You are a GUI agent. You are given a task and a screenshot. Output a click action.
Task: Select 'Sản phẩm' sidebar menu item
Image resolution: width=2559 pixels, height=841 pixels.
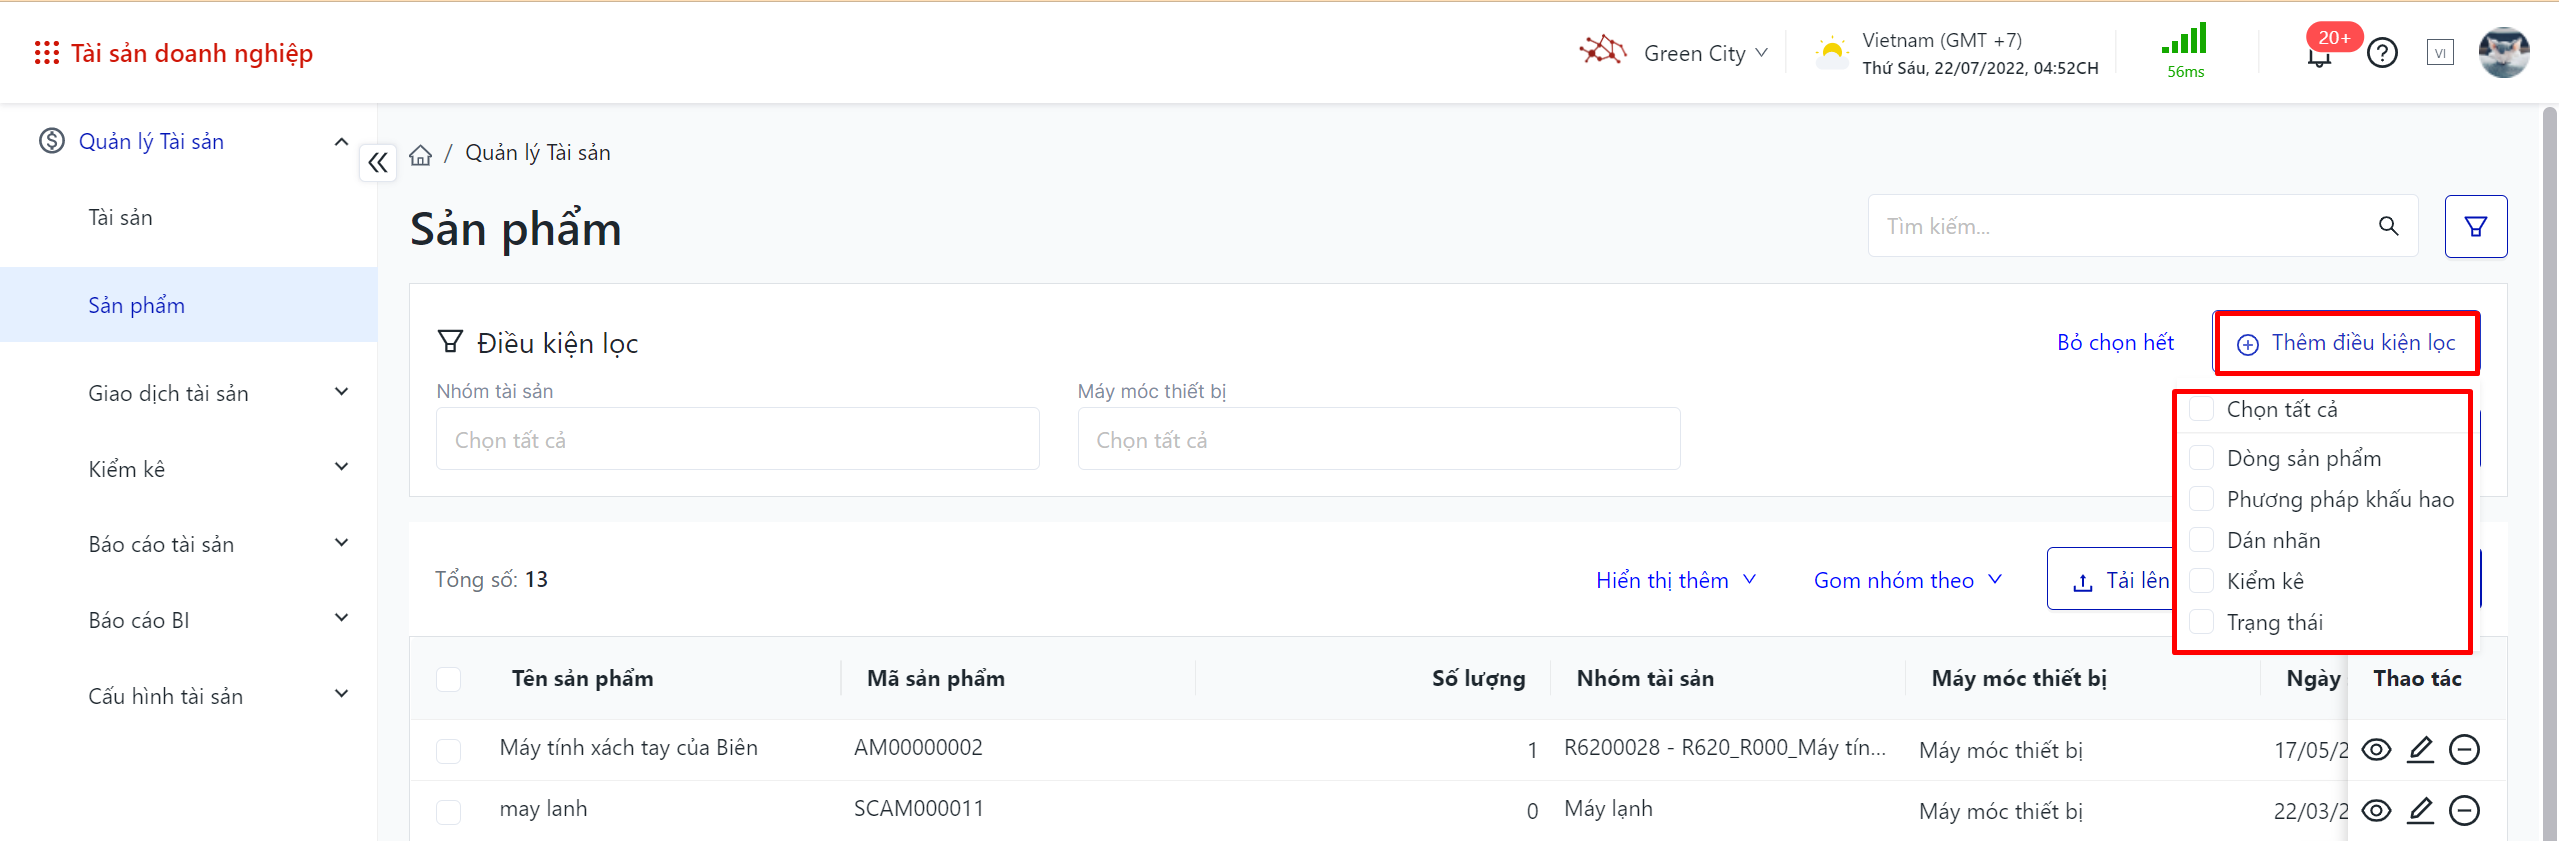(x=137, y=305)
